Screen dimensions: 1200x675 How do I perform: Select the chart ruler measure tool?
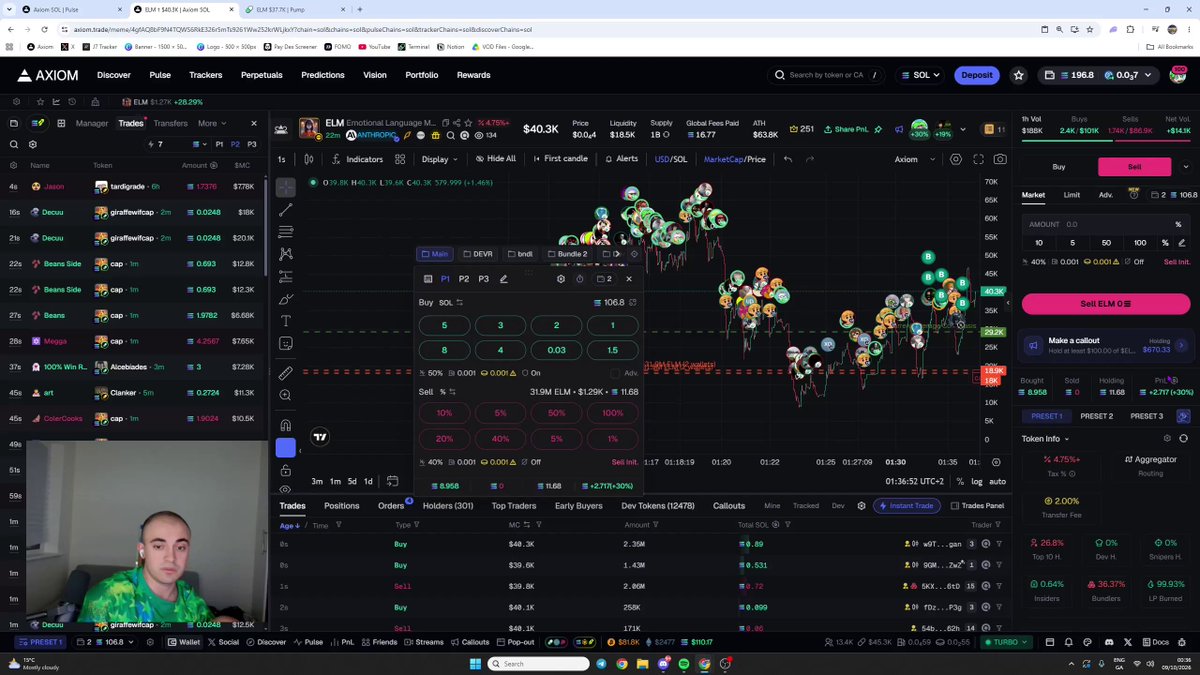(286, 373)
